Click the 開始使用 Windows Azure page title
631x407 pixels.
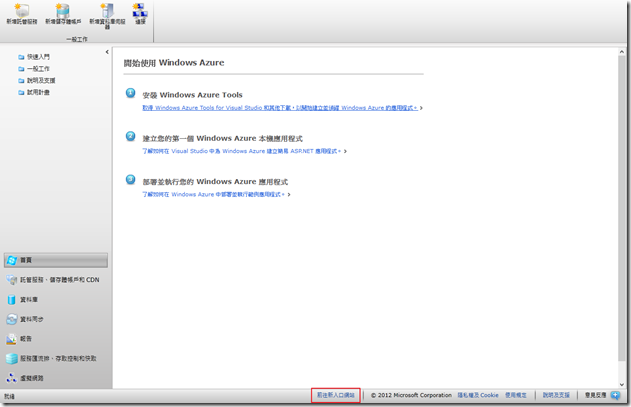coord(174,63)
